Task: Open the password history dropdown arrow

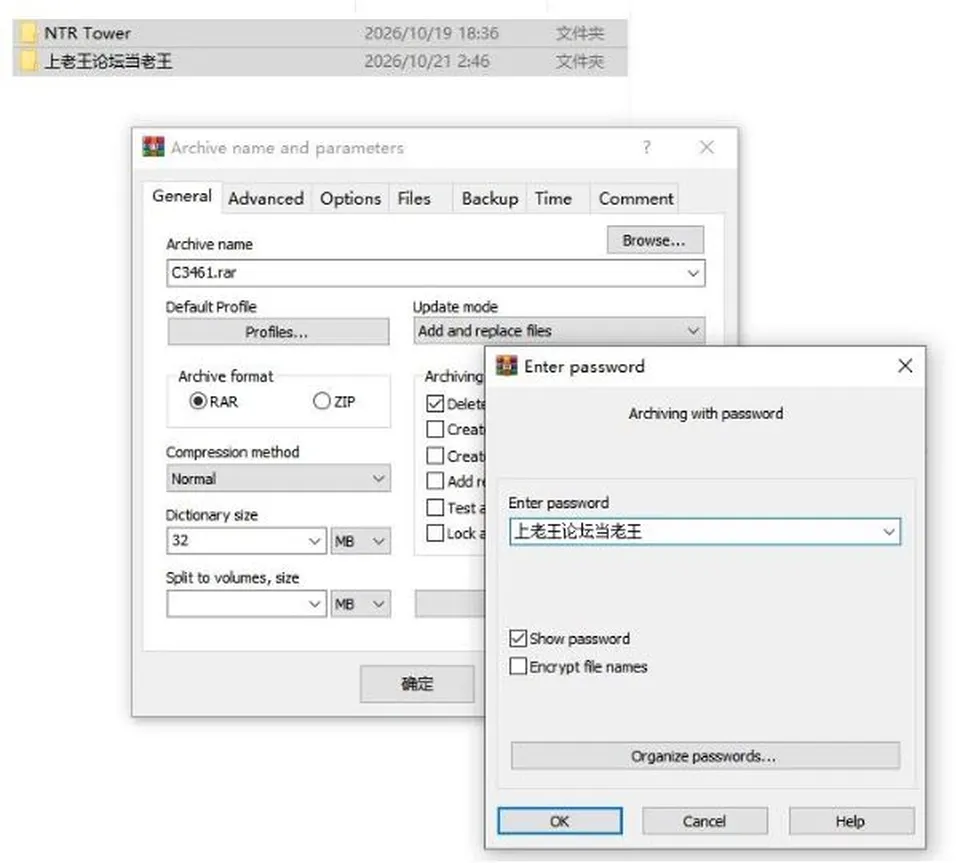Action: [889, 532]
